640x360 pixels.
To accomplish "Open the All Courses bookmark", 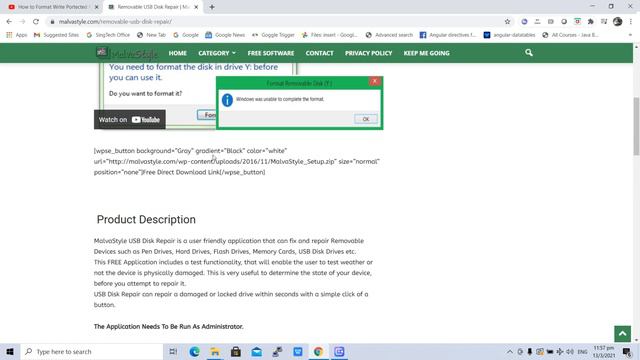I will pyautogui.click(x=570, y=35).
